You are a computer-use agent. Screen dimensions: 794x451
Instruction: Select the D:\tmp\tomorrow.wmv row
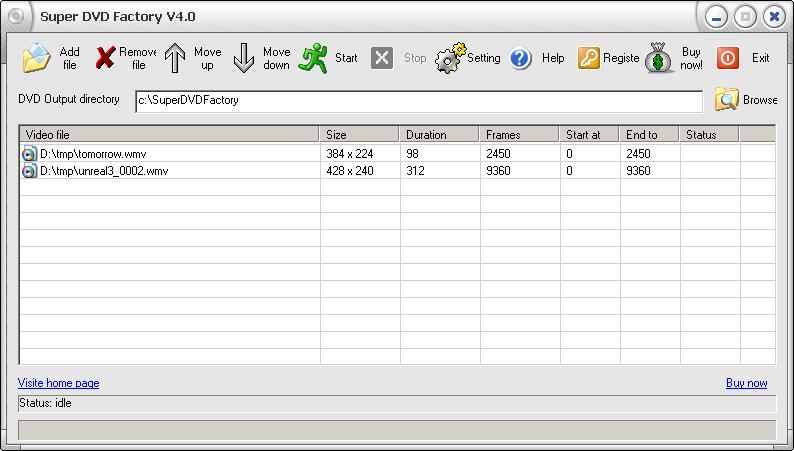(398, 153)
